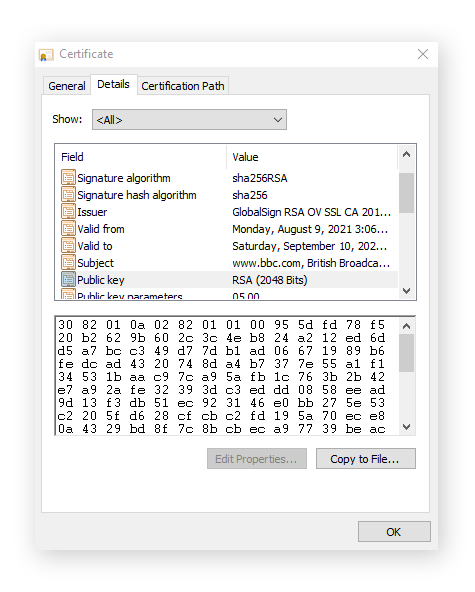
Task: Click the field list scroll down arrow
Action: (406, 291)
